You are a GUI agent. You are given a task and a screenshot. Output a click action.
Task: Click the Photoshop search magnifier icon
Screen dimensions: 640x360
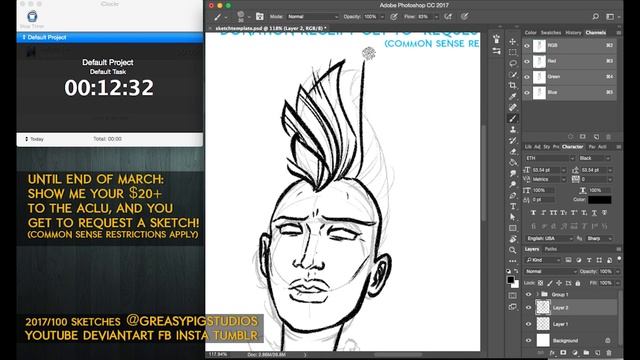(596, 17)
